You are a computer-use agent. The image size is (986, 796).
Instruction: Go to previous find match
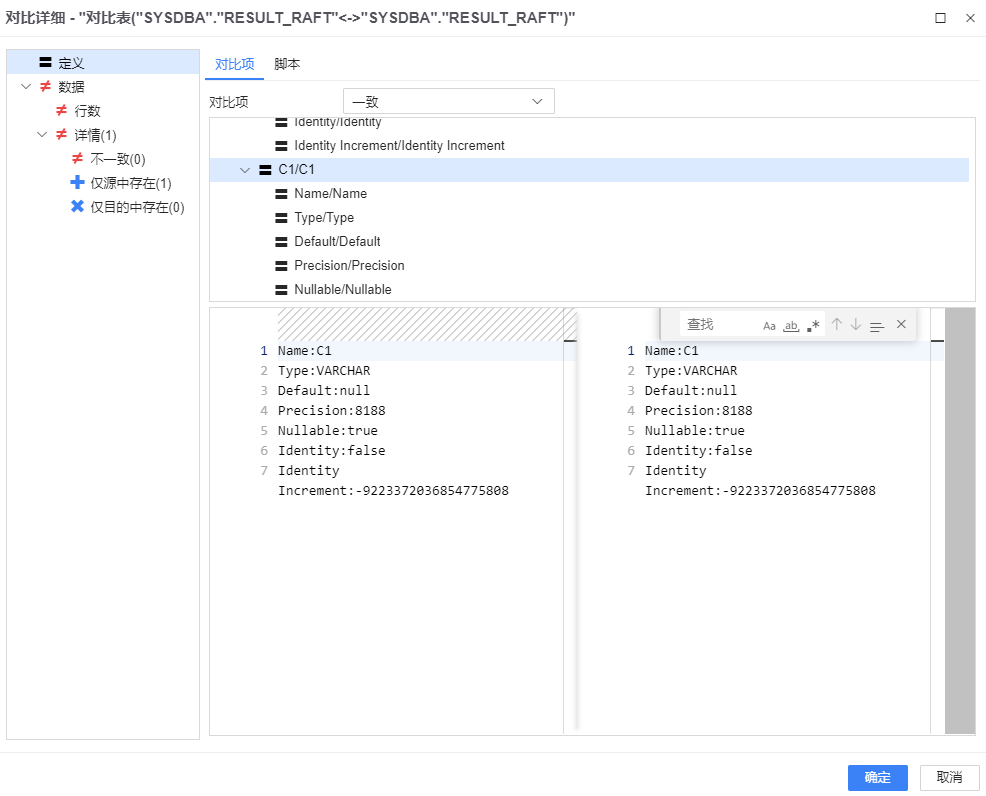click(836, 324)
